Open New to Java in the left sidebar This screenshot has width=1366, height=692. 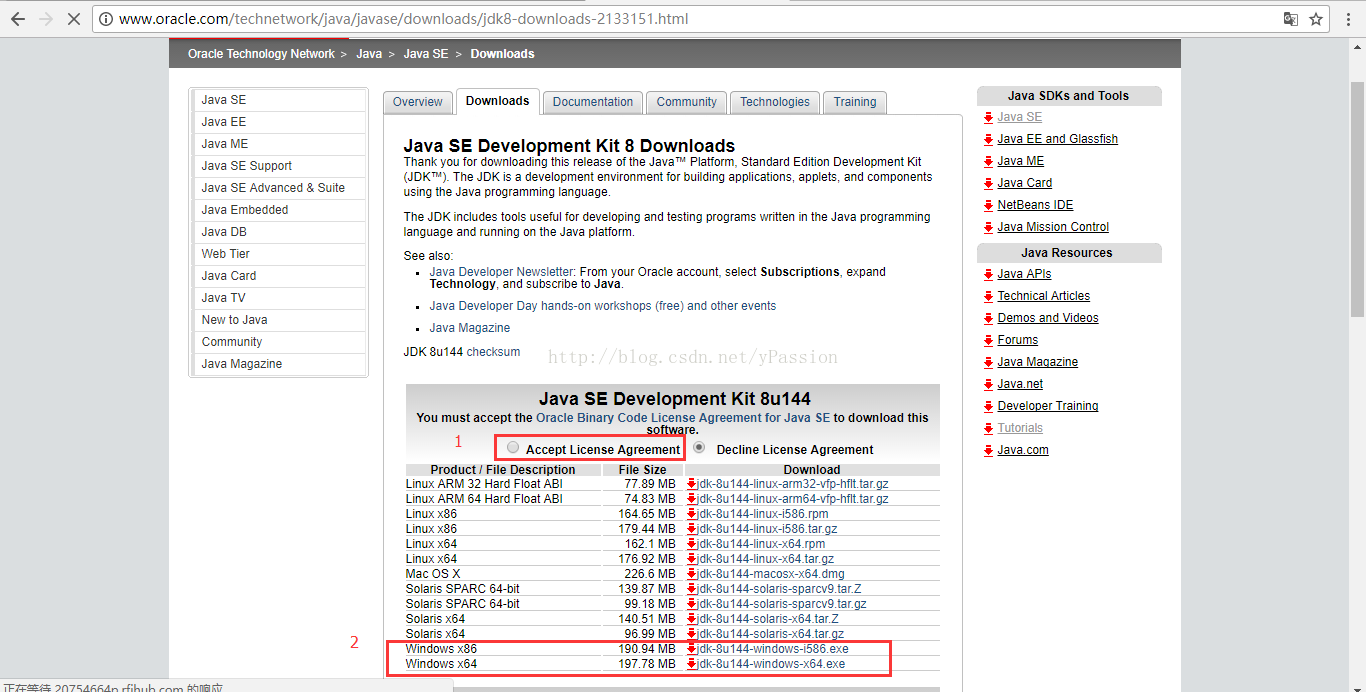click(279, 320)
